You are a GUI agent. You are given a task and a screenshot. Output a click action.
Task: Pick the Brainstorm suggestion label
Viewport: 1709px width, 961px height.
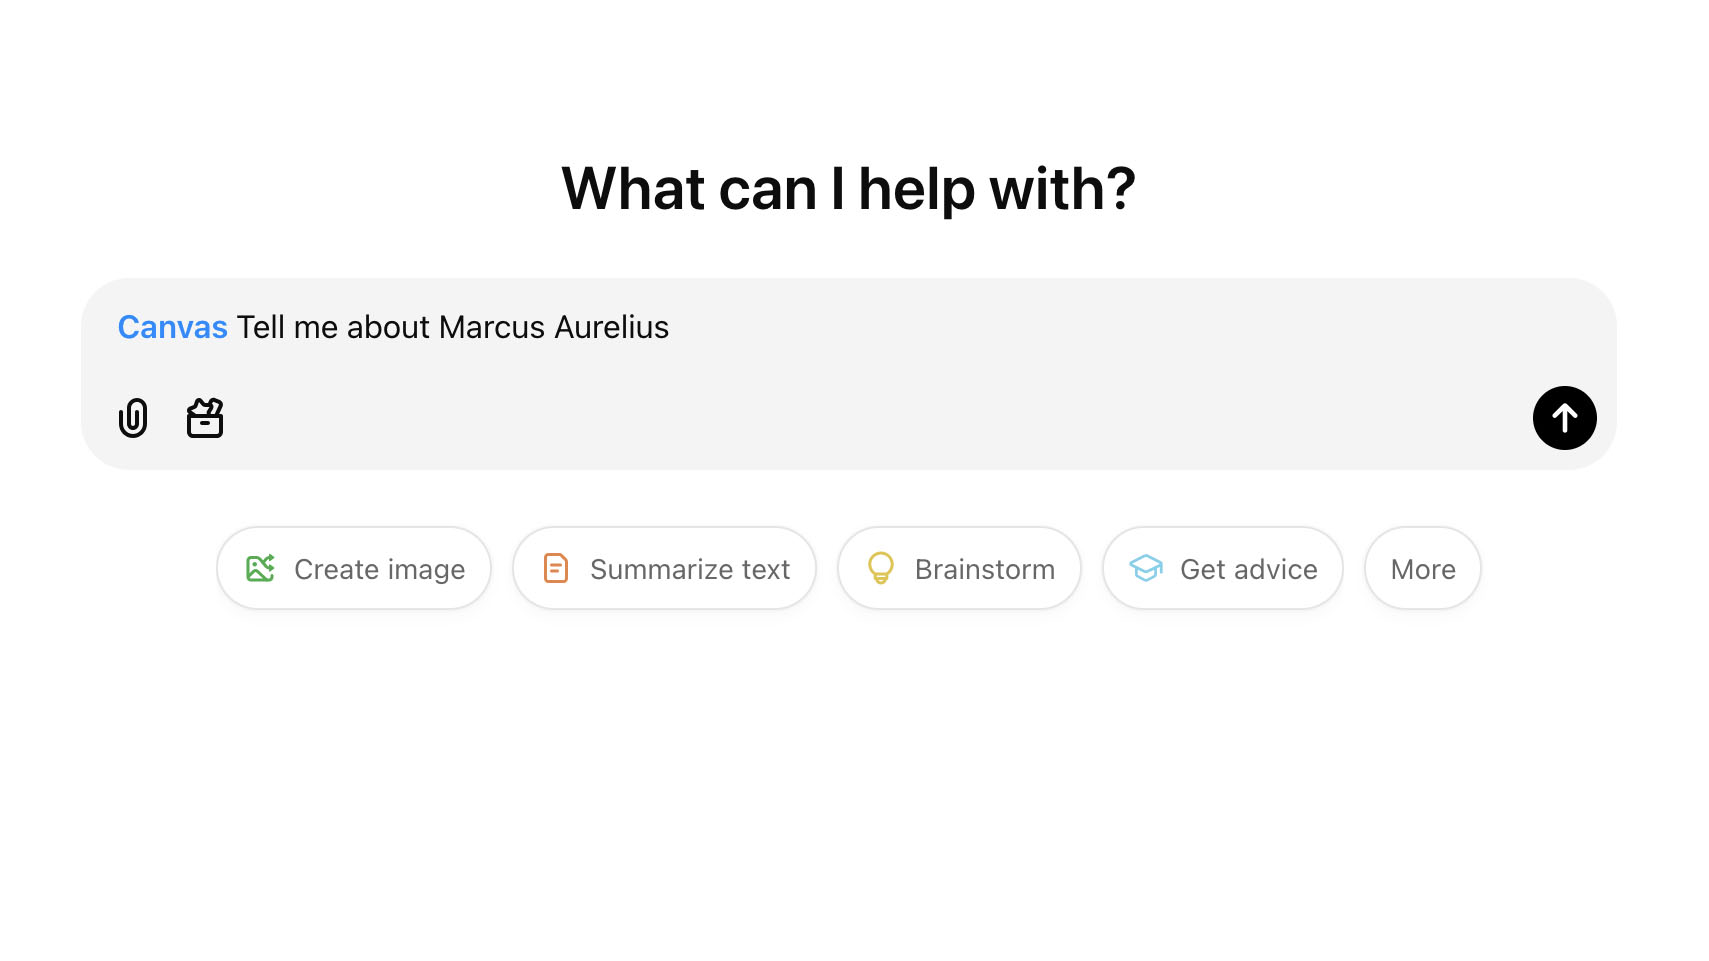(985, 569)
